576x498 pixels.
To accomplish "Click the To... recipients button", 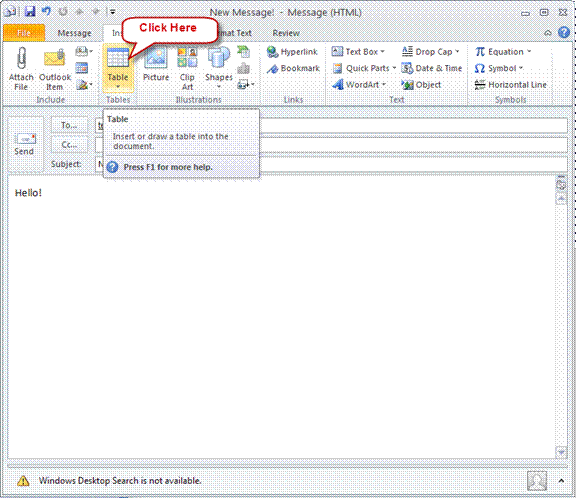I will click(x=69, y=125).
